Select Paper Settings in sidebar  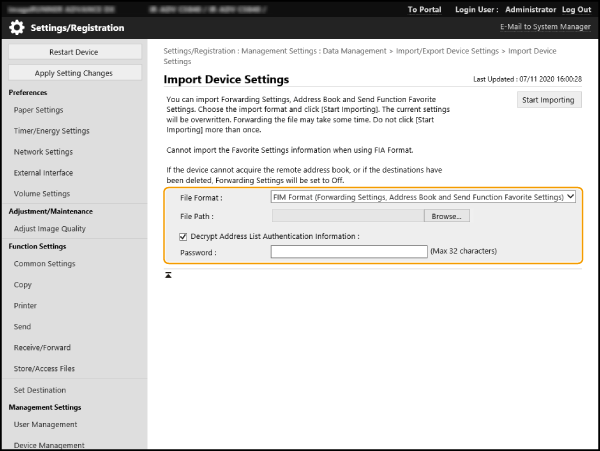click(x=39, y=110)
